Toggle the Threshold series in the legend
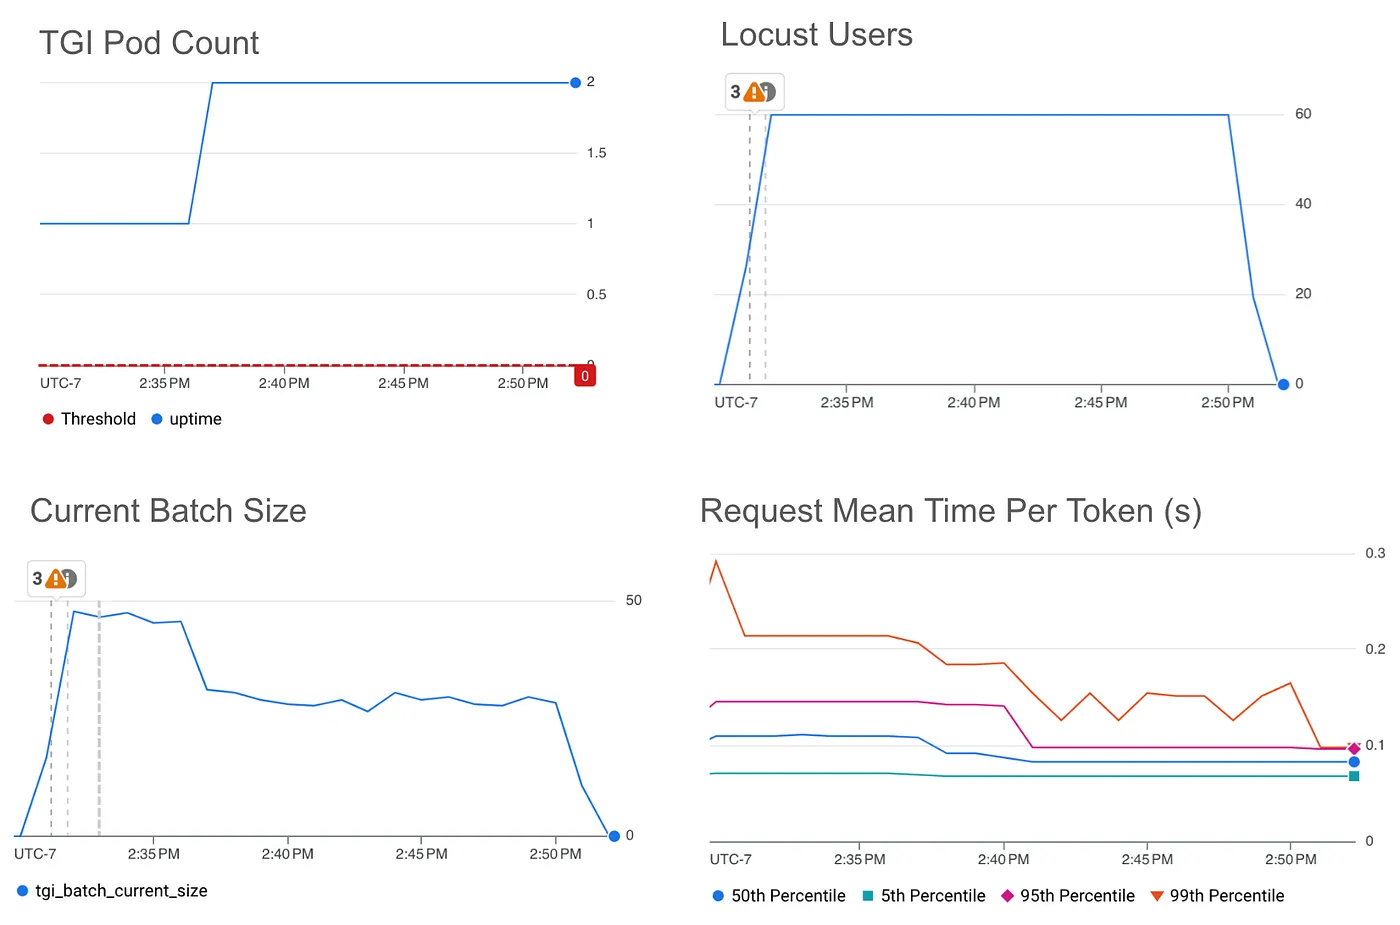This screenshot has width=1400, height=925. click(x=89, y=419)
